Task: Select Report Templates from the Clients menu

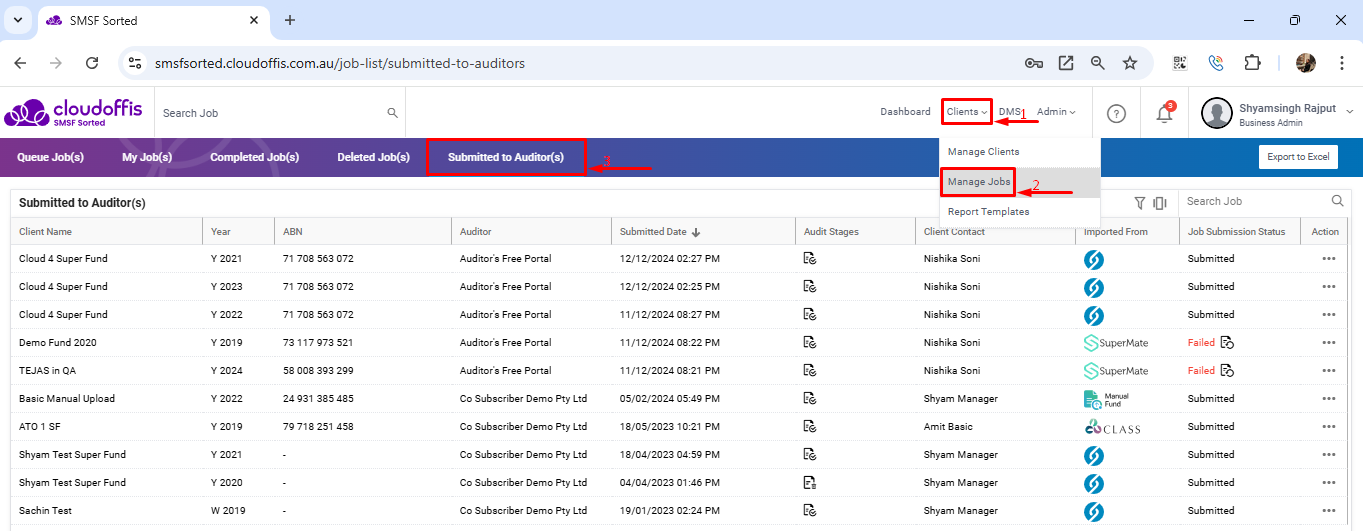Action: [1020, 212]
